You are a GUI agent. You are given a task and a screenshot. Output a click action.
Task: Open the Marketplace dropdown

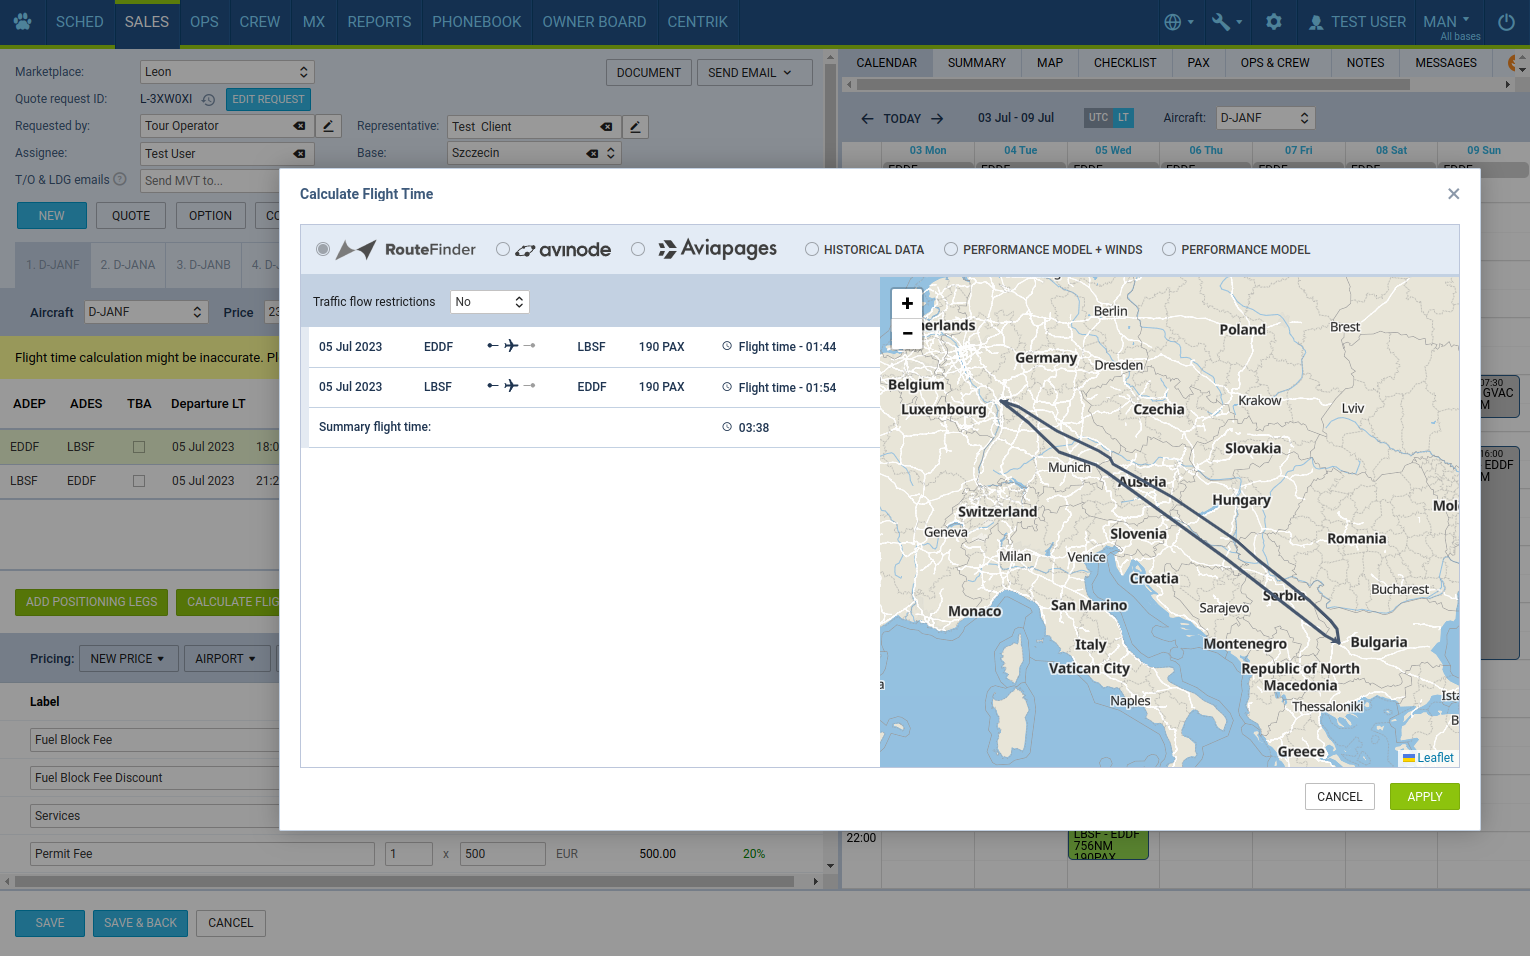pyautogui.click(x=227, y=72)
